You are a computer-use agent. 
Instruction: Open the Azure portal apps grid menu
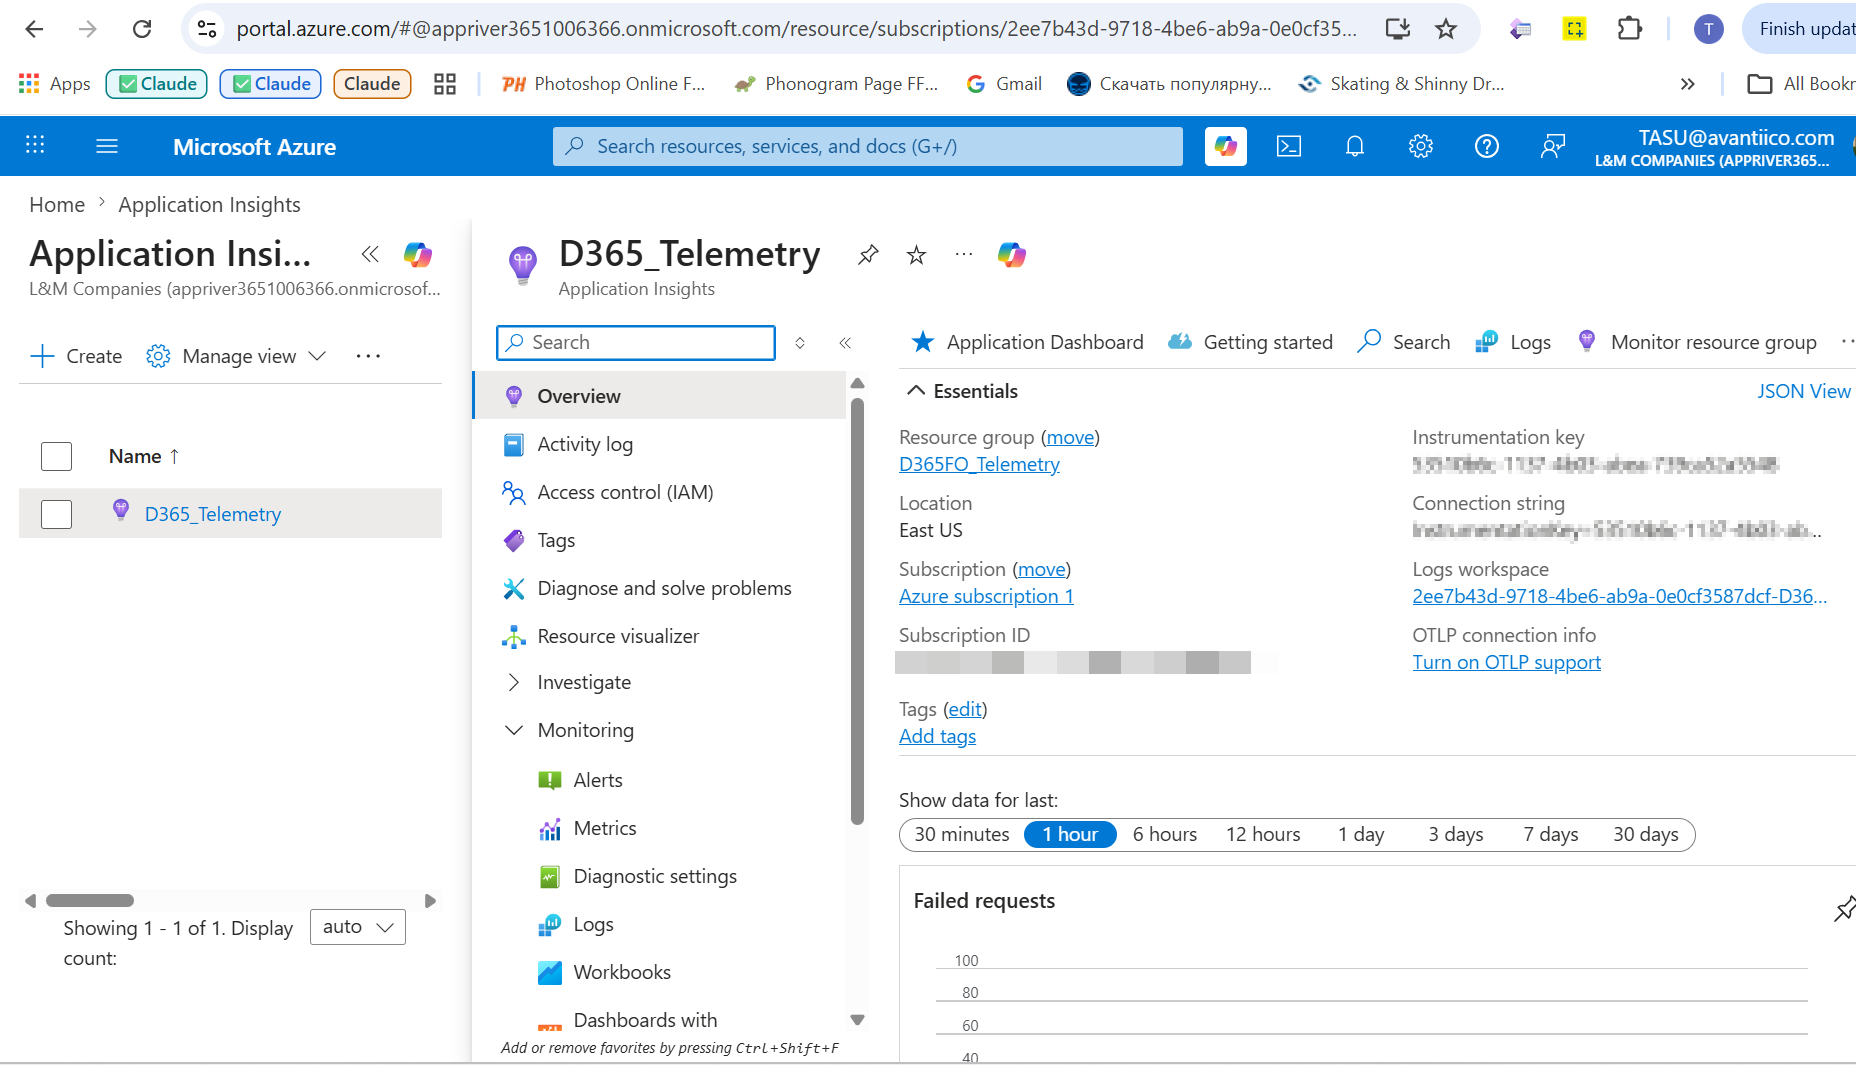point(35,146)
